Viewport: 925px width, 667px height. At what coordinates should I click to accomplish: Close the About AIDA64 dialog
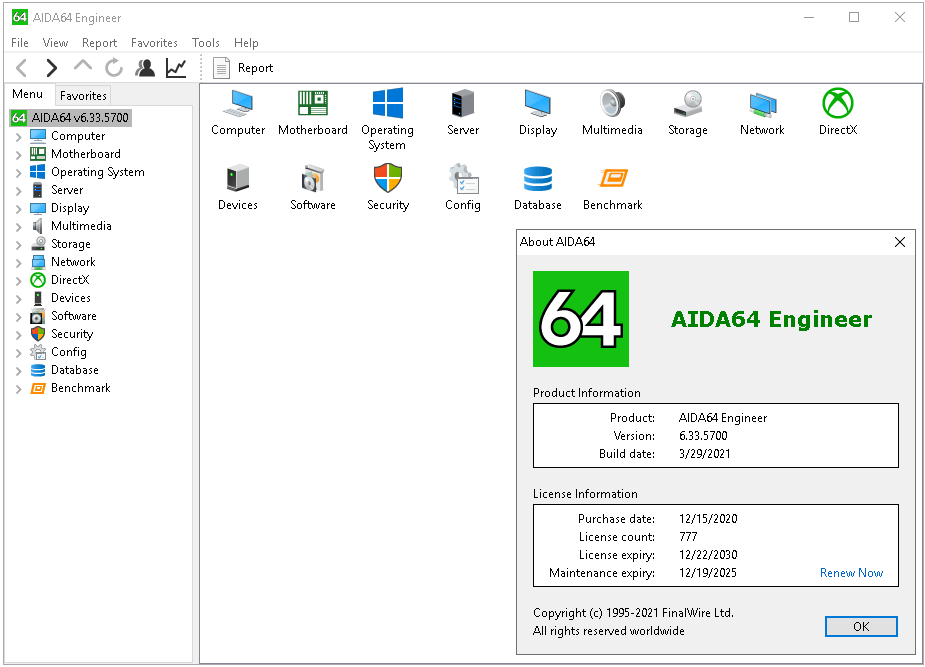(x=899, y=242)
